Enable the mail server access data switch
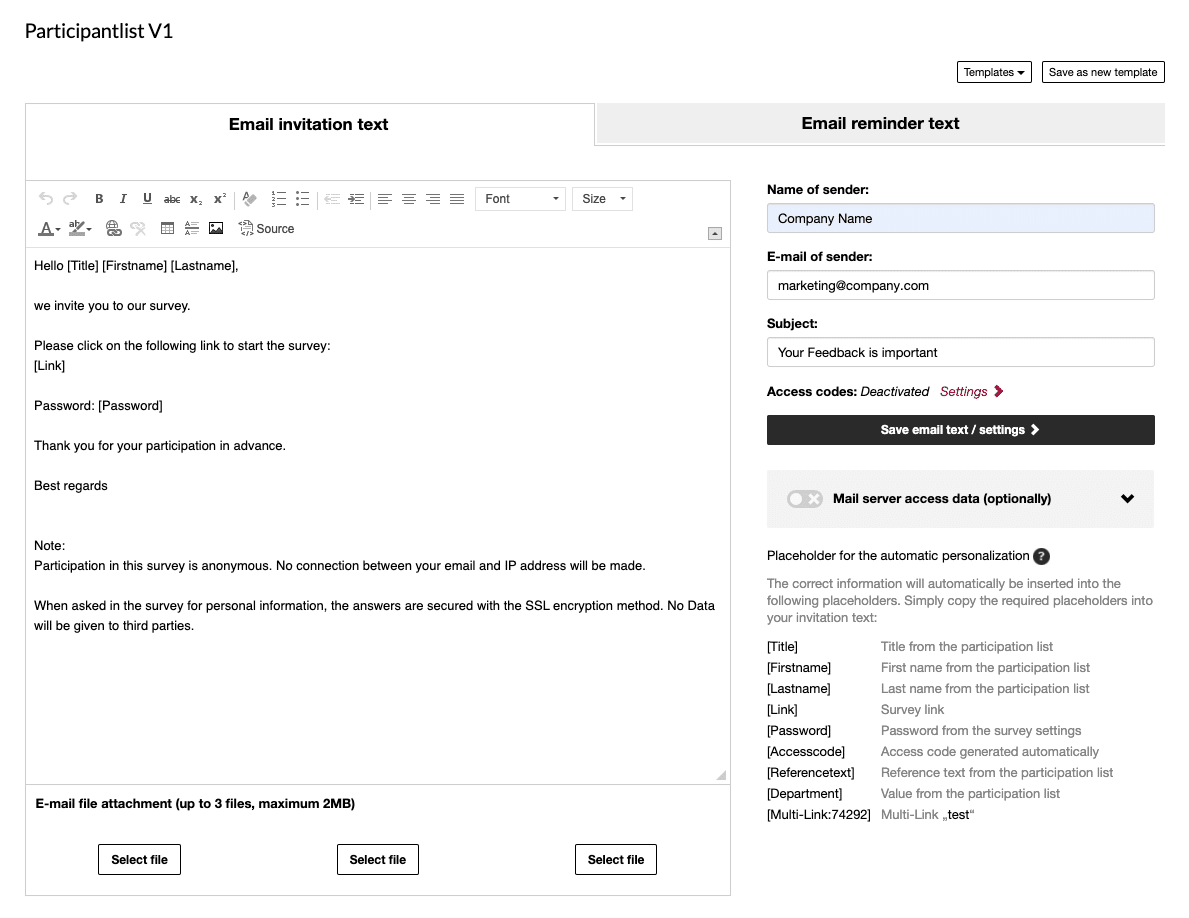The width and height of the screenshot is (1189, 918). click(x=804, y=498)
